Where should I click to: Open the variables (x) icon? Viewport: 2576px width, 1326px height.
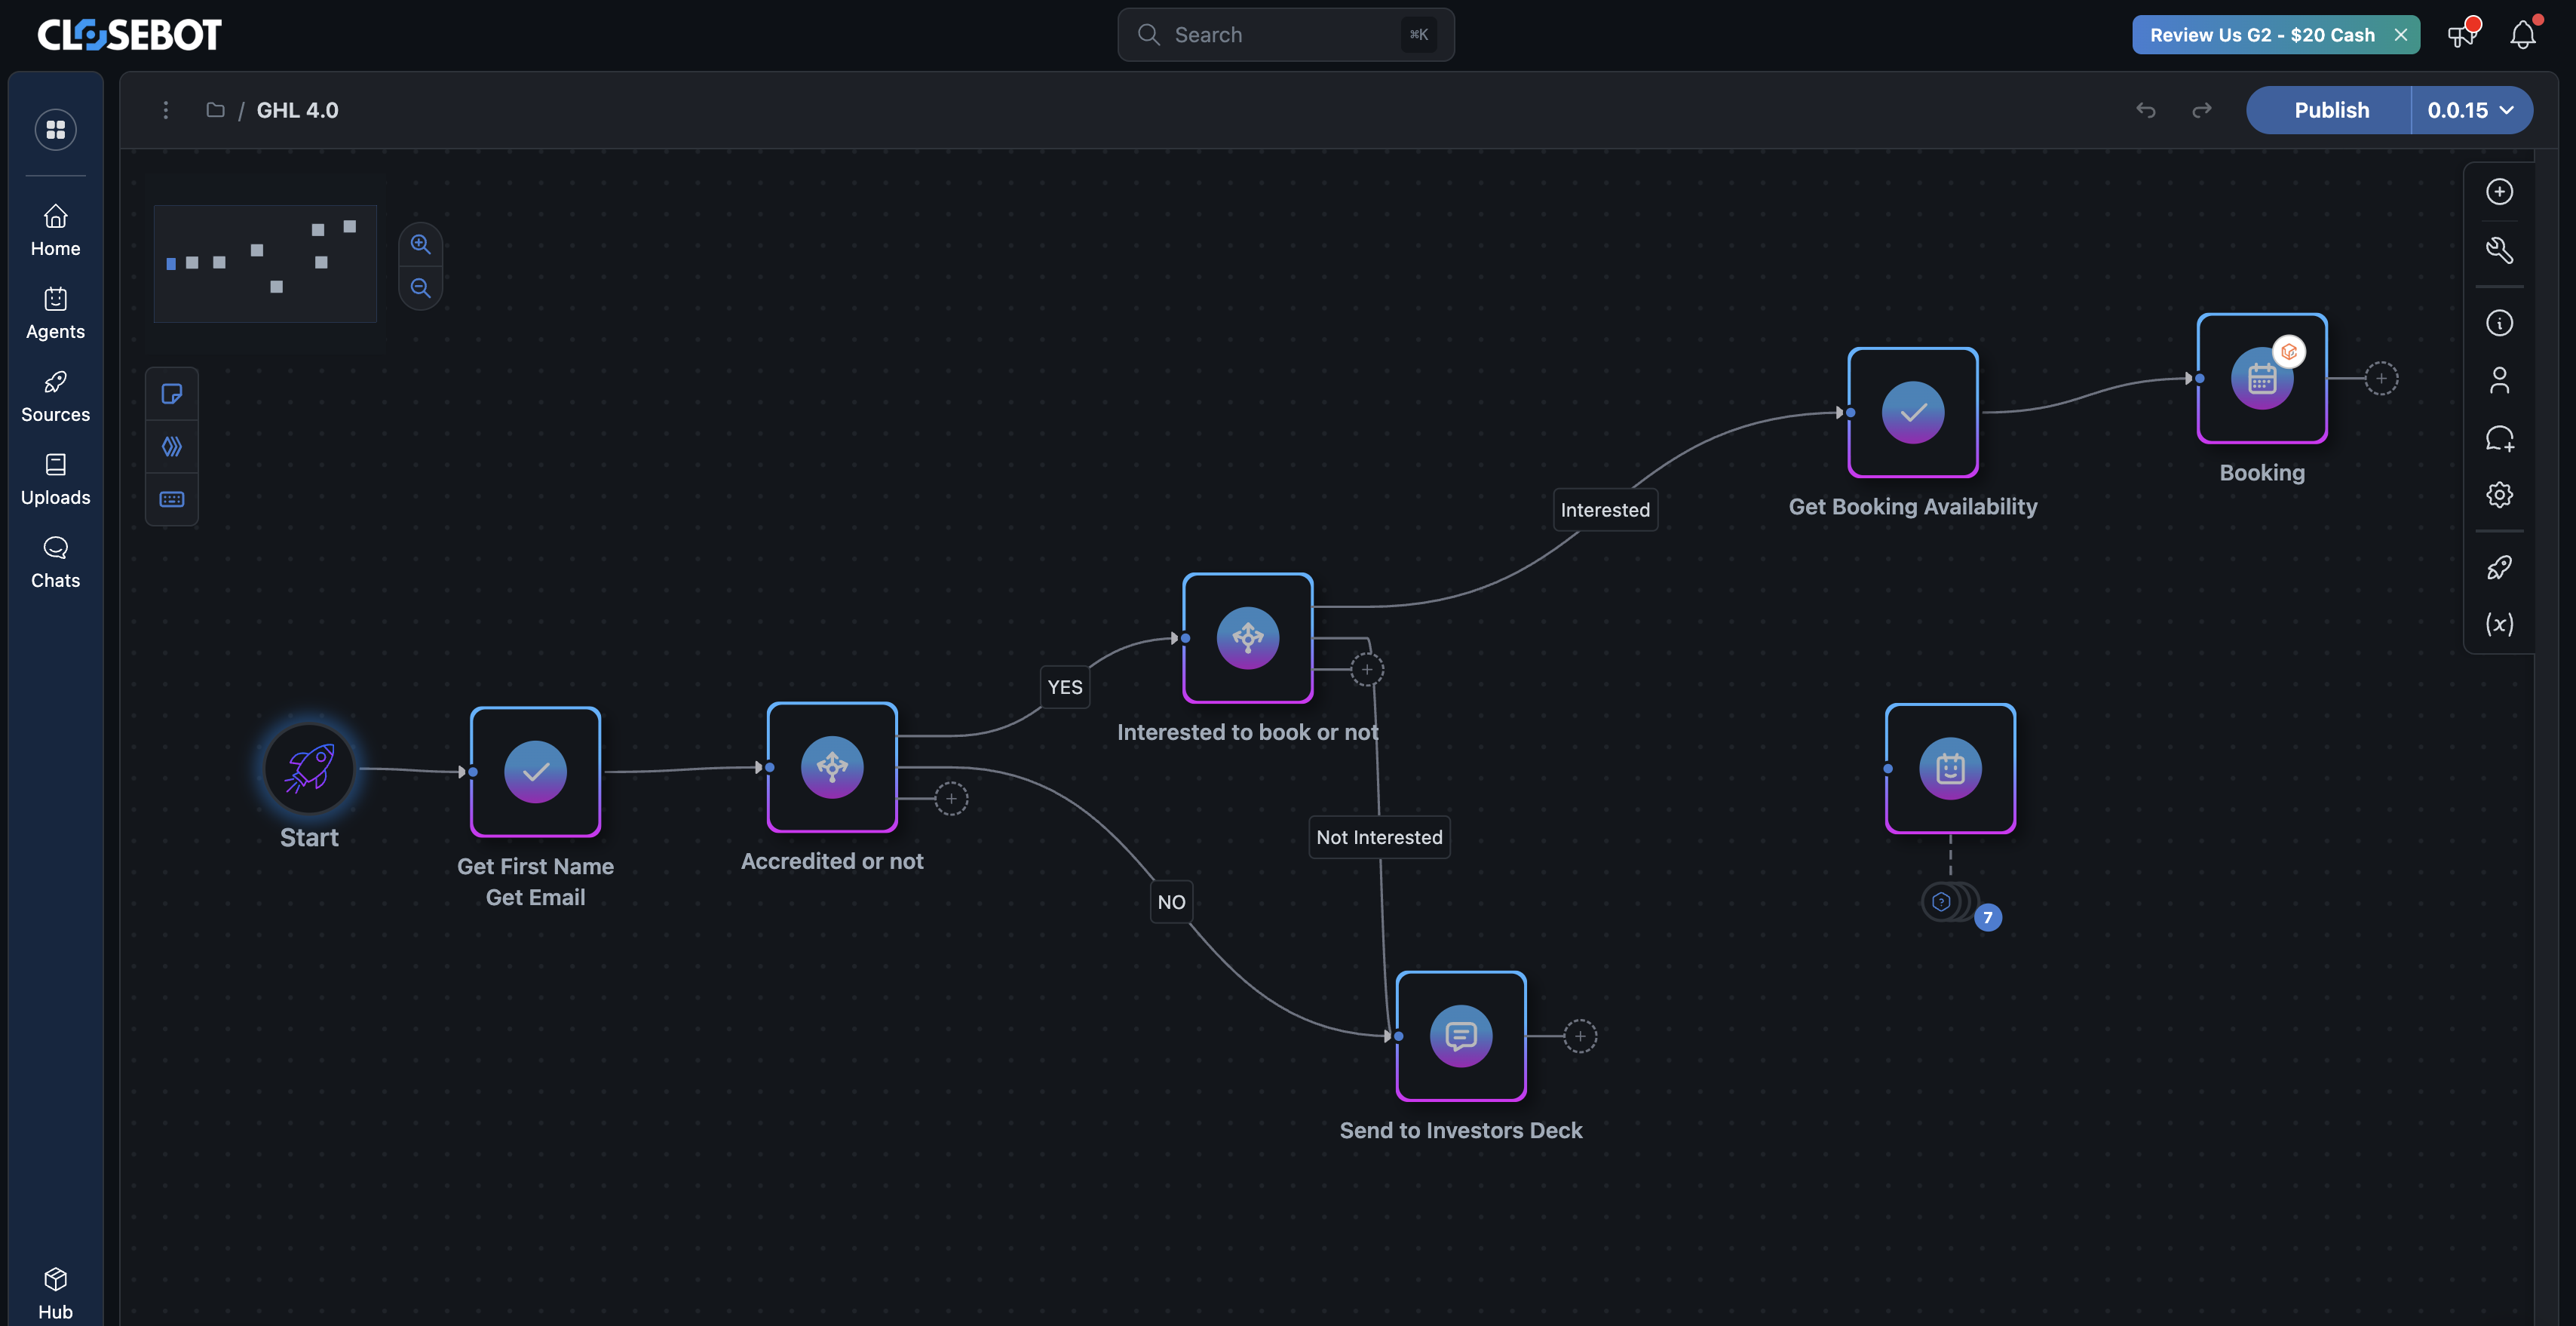coord(2499,625)
